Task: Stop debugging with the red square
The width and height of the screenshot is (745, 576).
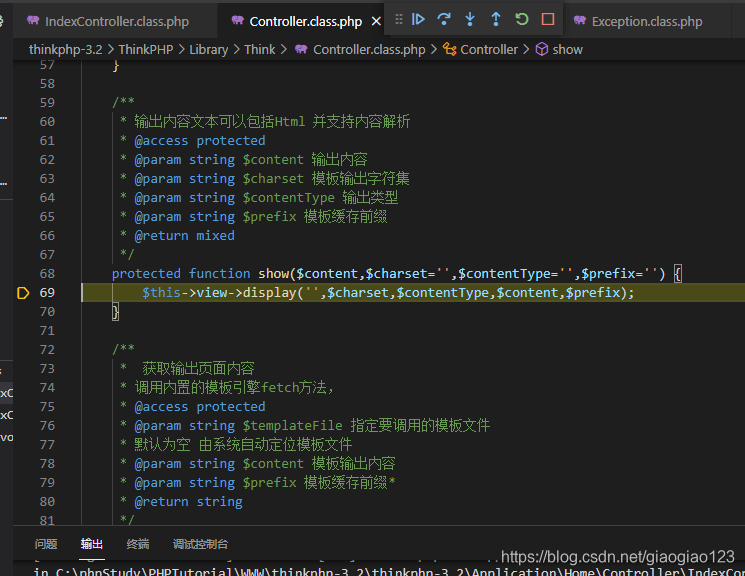Action: tap(548, 19)
